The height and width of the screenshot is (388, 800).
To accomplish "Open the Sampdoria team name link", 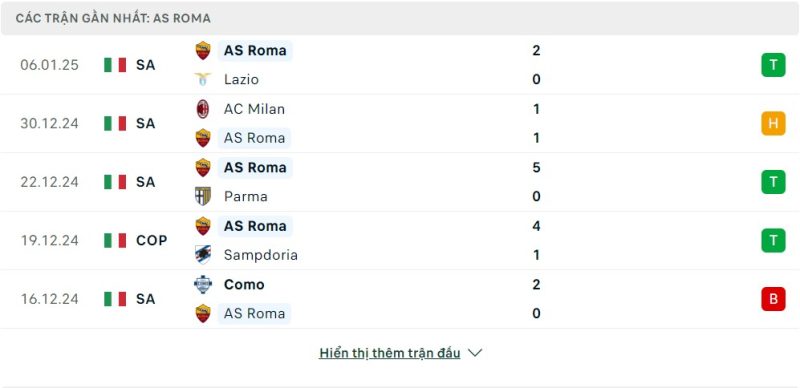I will pyautogui.click(x=261, y=255).
